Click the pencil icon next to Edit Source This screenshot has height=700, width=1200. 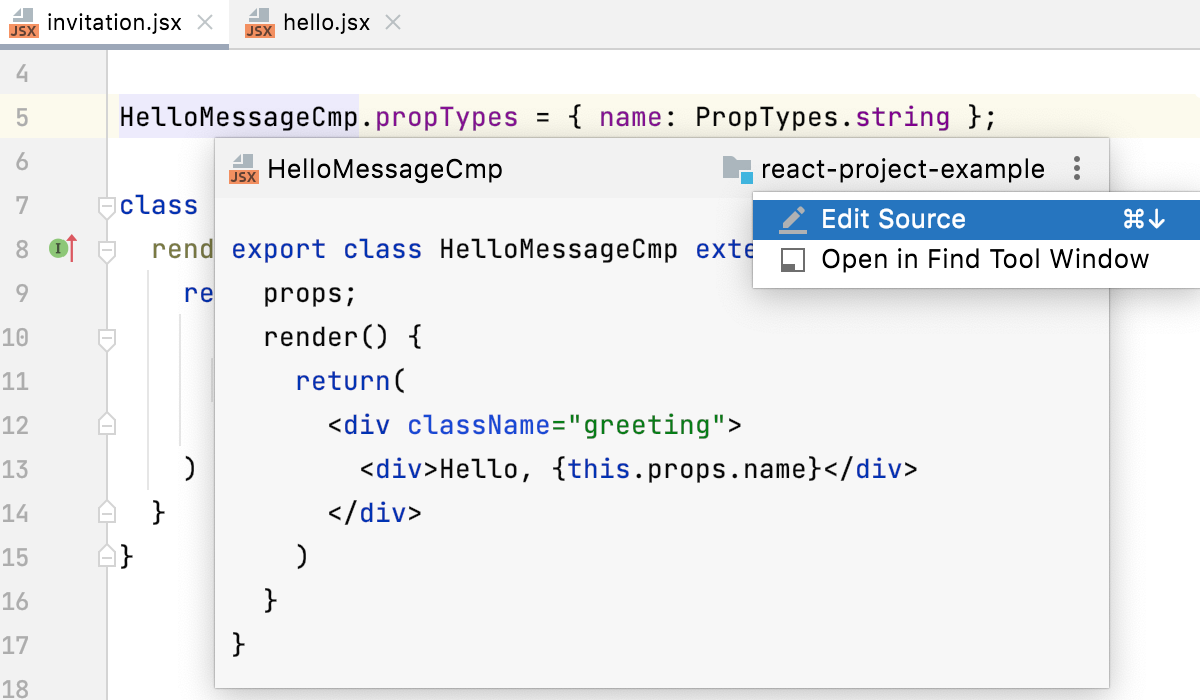[793, 218]
